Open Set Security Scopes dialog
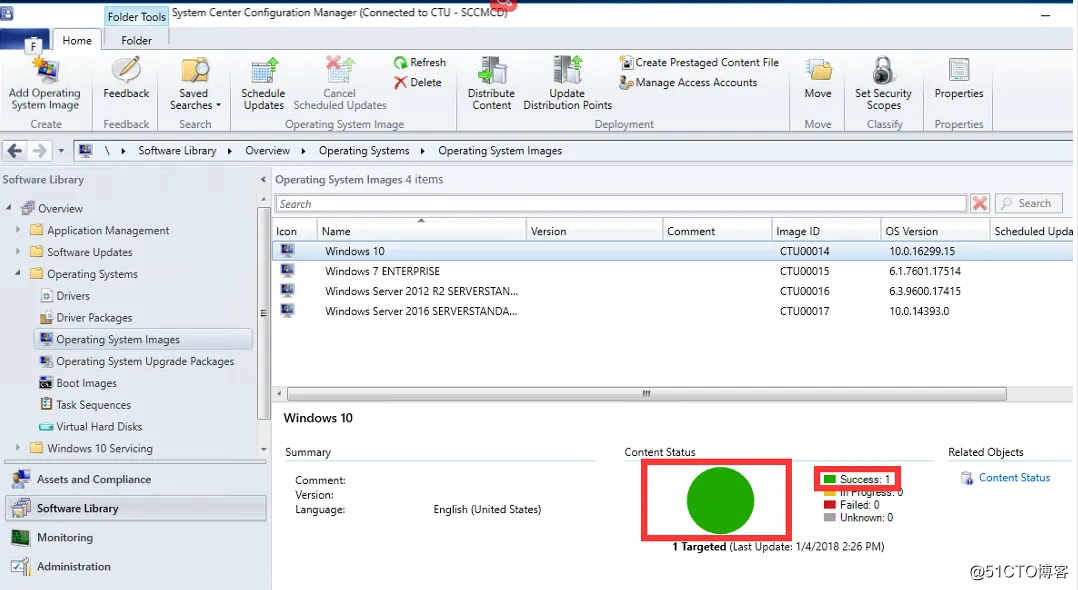Viewport: 1078px width, 590px height. point(883,84)
